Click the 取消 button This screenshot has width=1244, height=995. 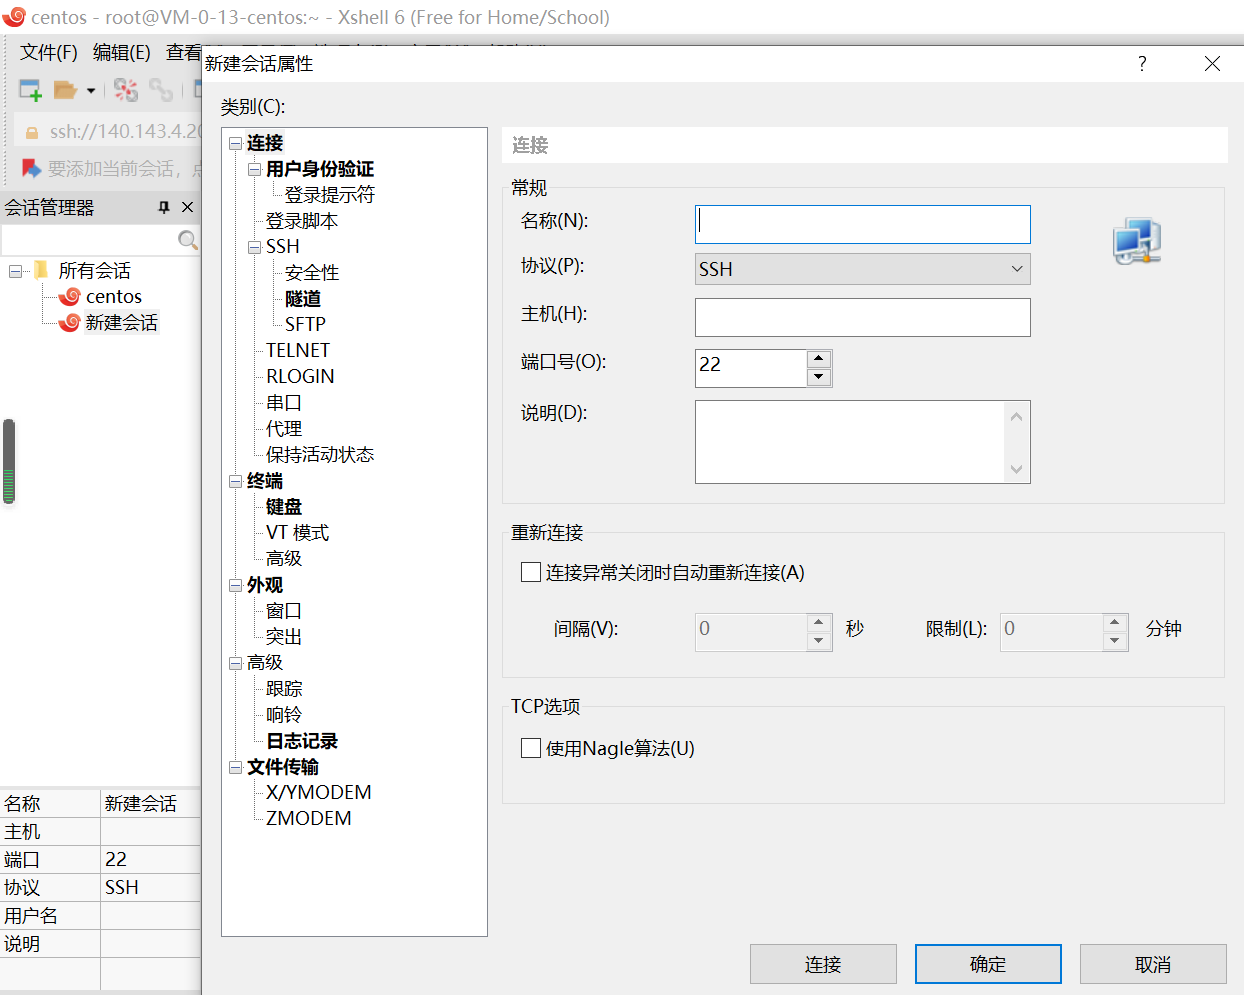pos(1153,964)
